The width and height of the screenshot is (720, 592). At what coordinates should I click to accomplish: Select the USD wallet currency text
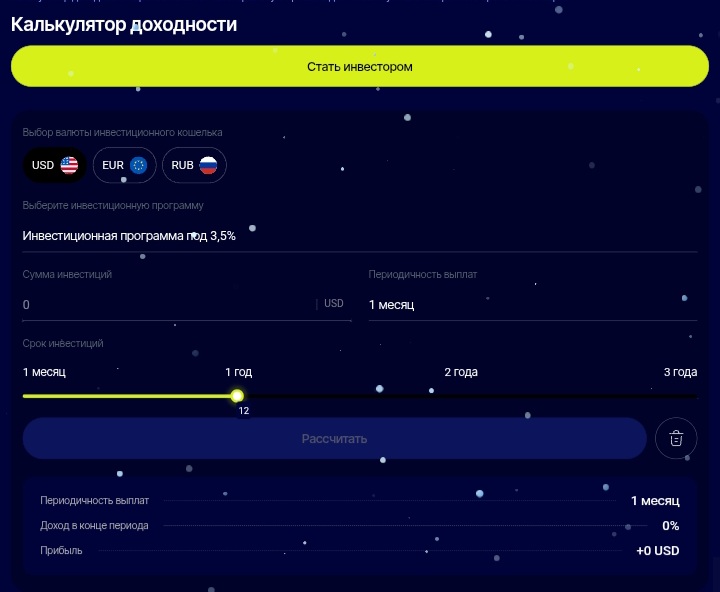[x=43, y=166]
